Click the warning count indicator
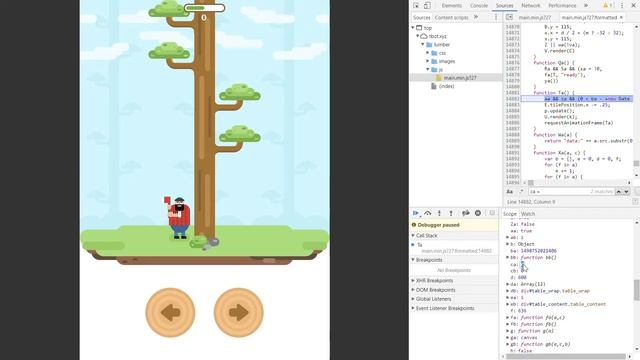The width and height of the screenshot is (640, 360). coord(608,5)
